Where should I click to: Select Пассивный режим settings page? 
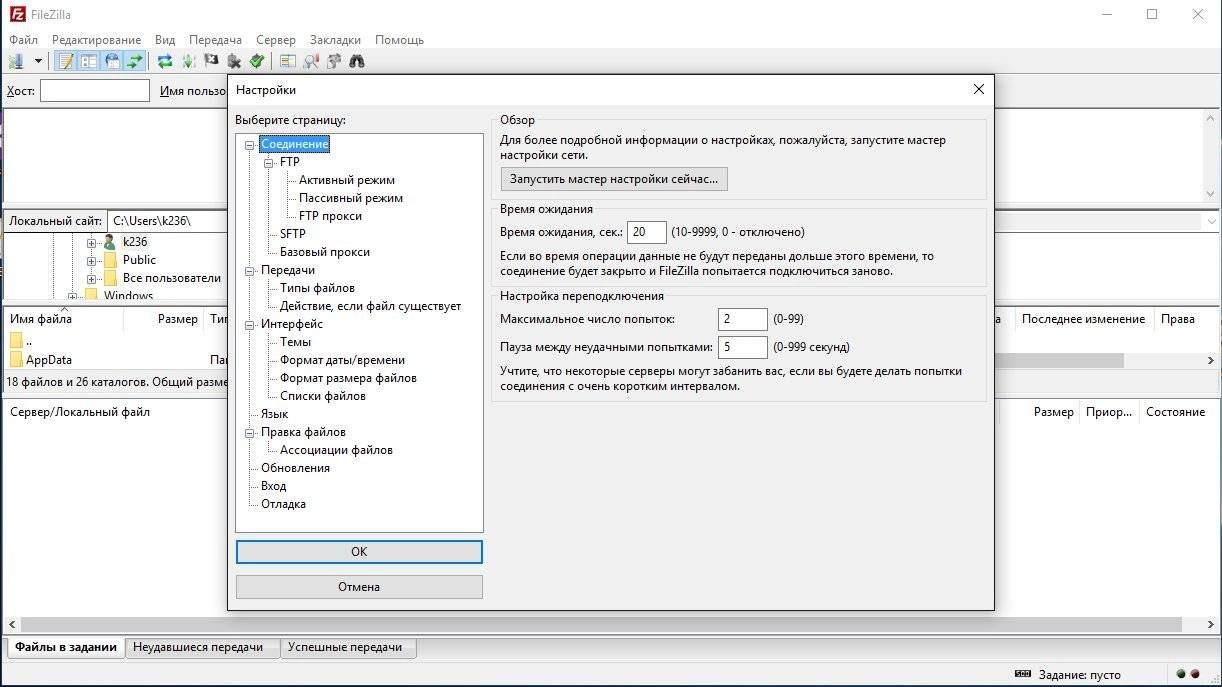click(351, 199)
